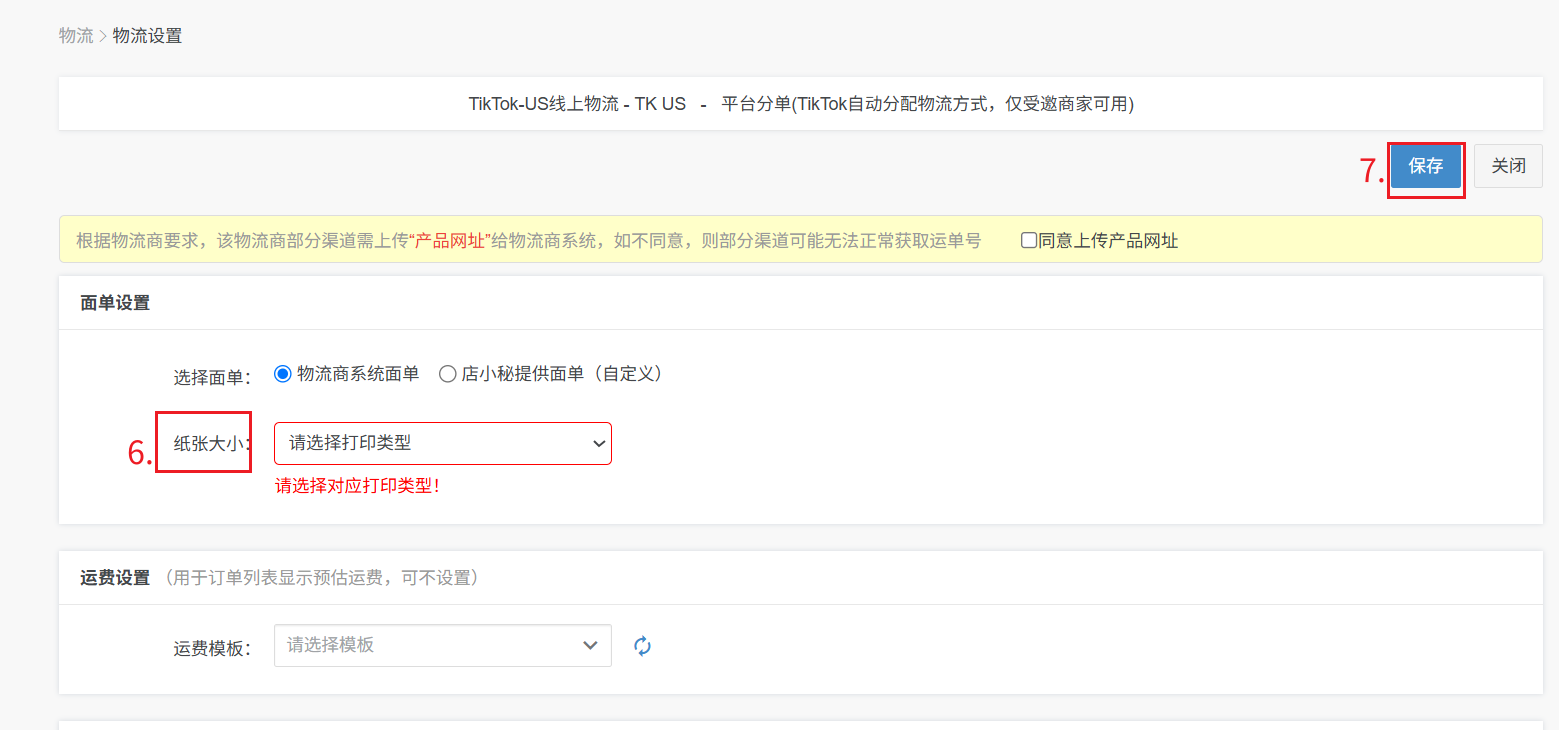1559x730 pixels.
Task: Click the TikTok-US线上物流 - TK US title
Action: pos(577,104)
